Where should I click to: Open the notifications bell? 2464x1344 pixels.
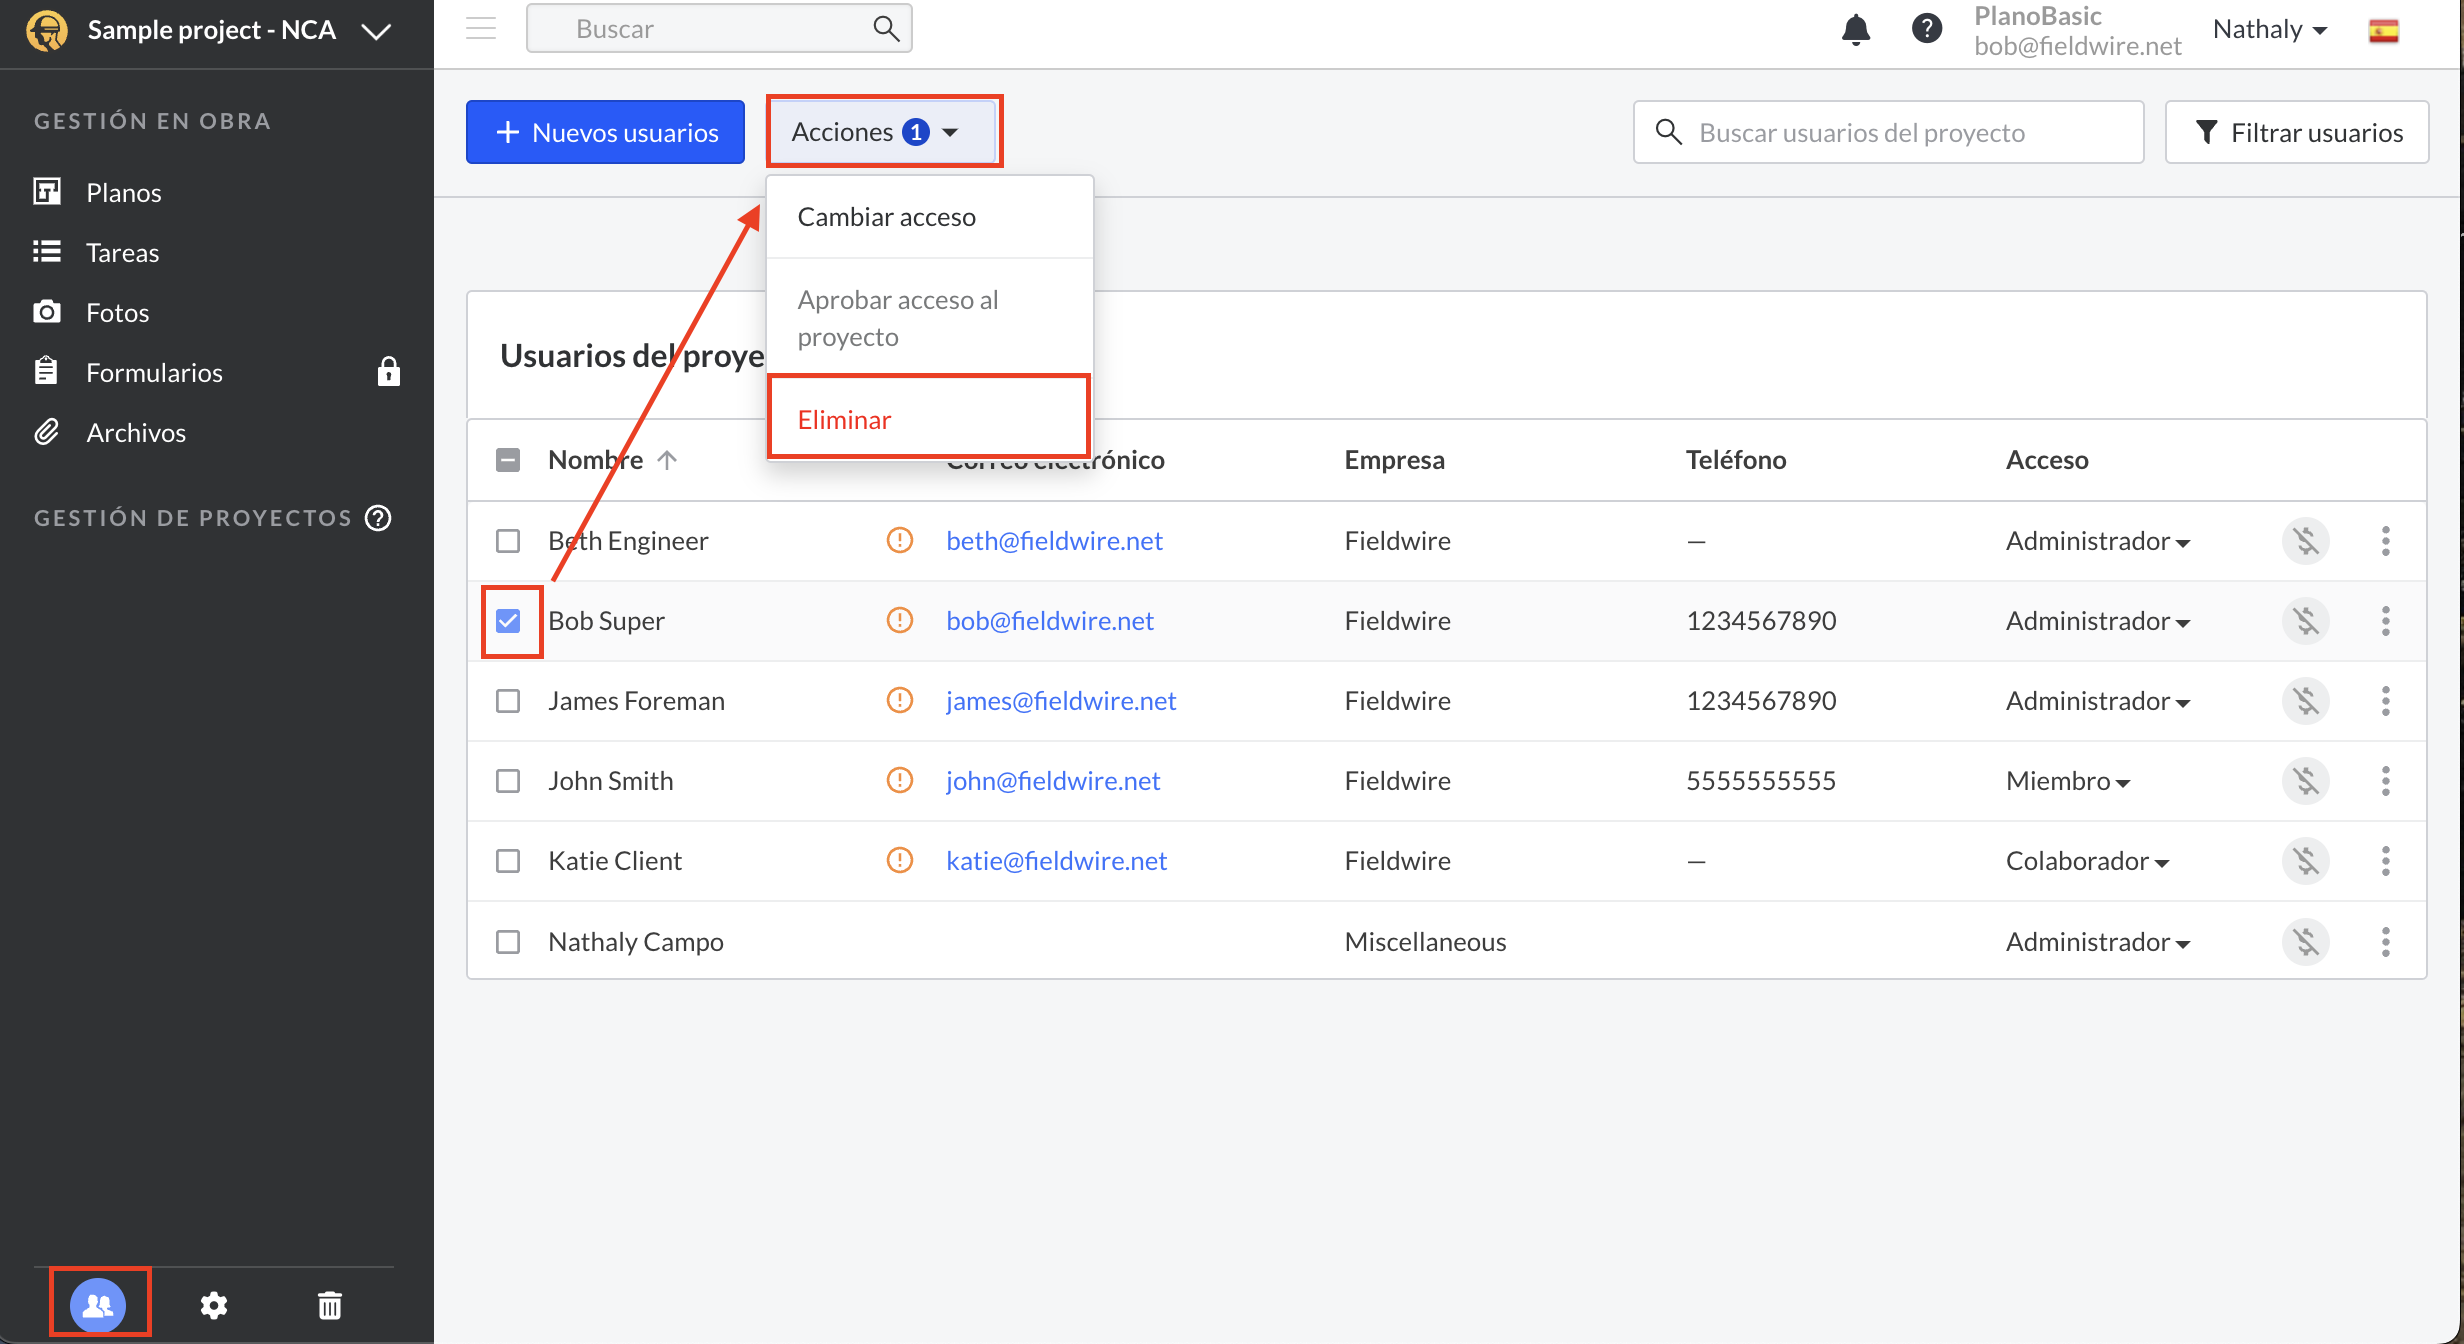(1855, 29)
